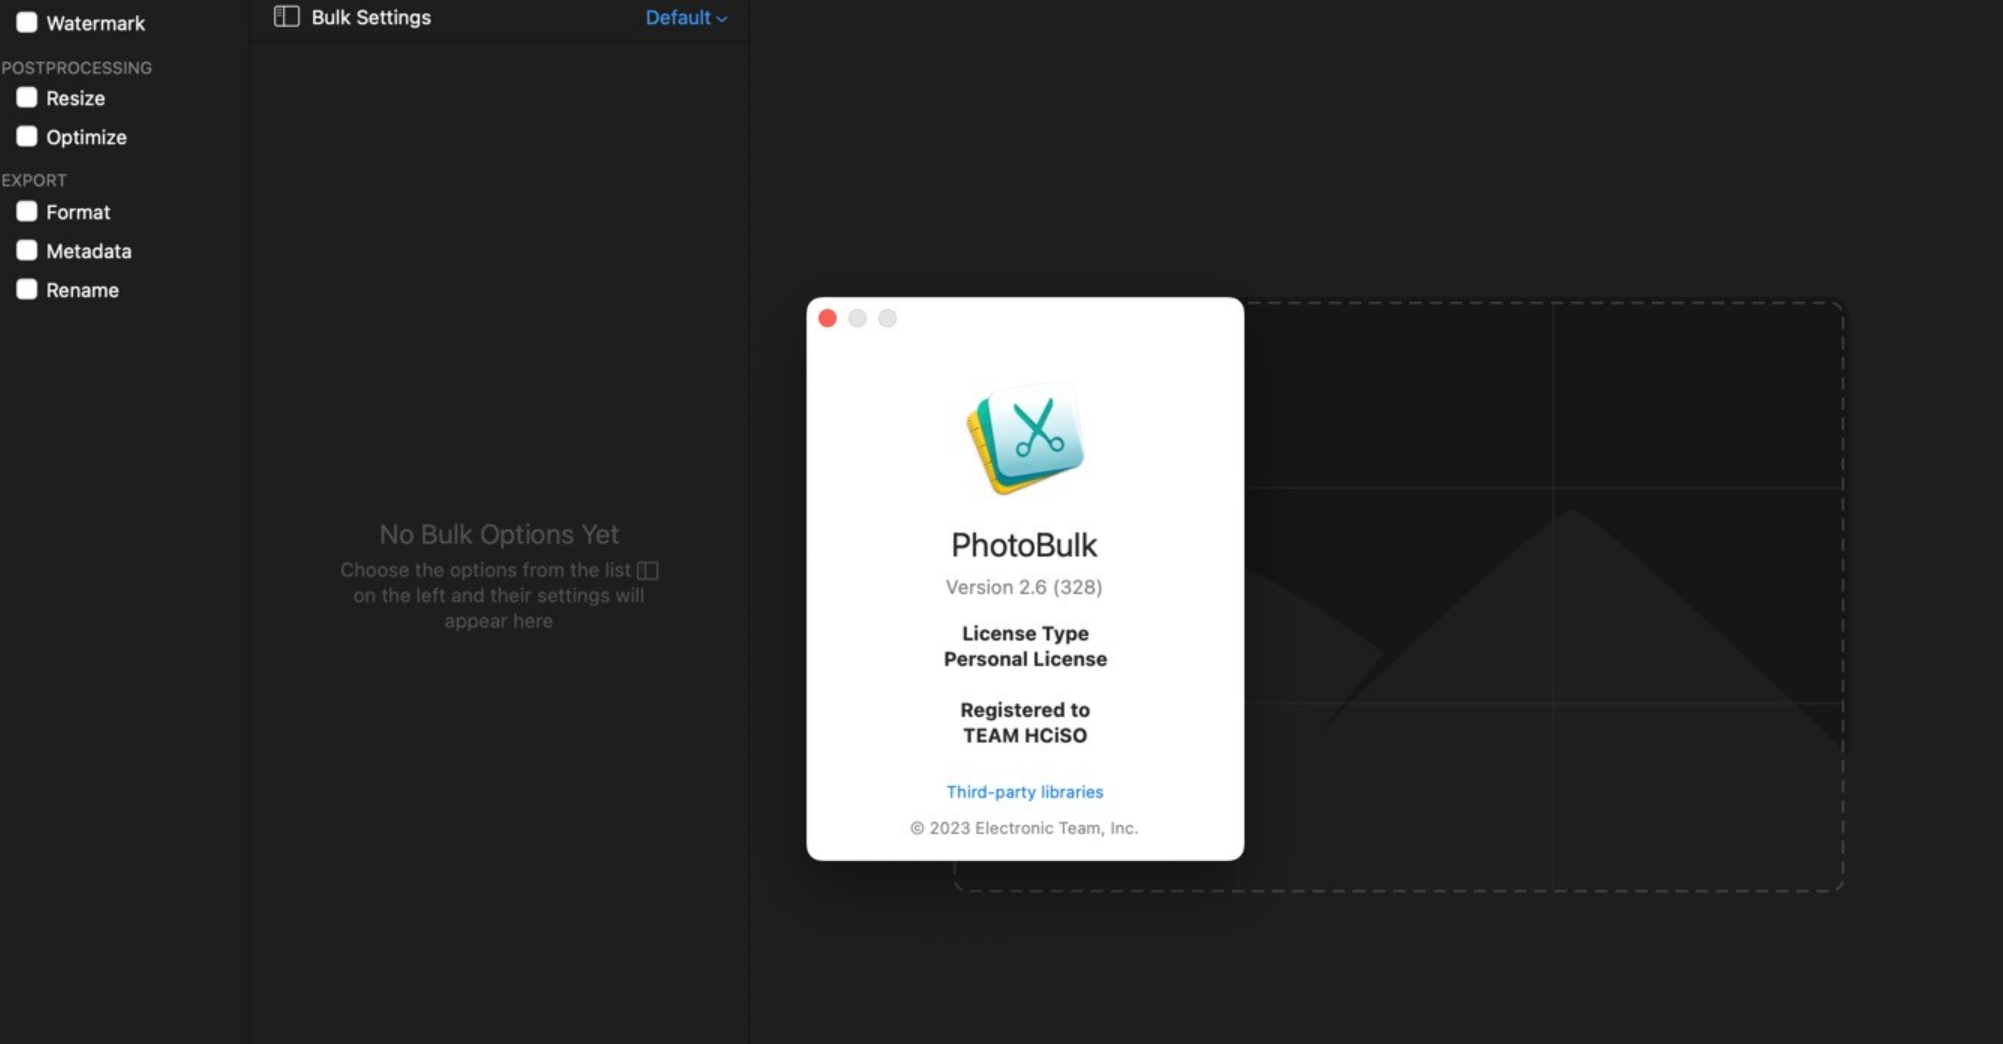Toggle the Optimize checkbox
The width and height of the screenshot is (2003, 1044).
(27, 136)
